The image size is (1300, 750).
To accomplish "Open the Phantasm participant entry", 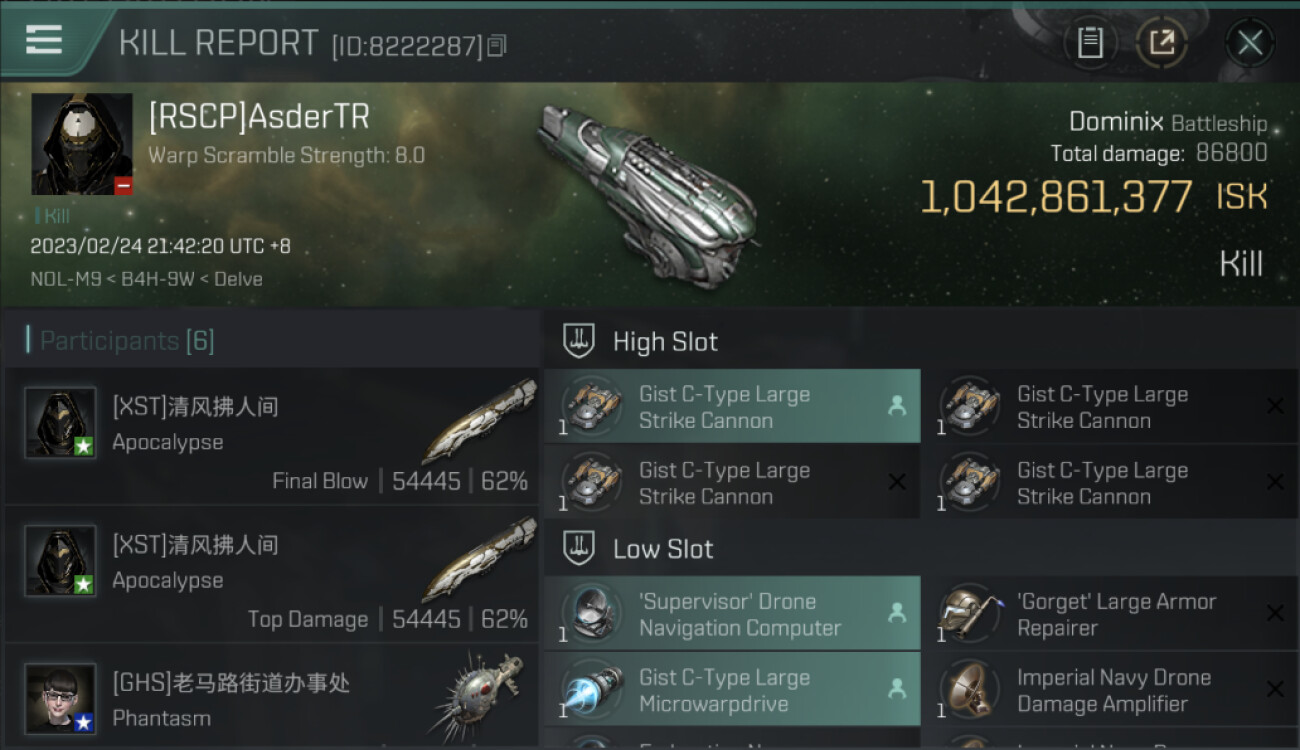I will click(272, 696).
